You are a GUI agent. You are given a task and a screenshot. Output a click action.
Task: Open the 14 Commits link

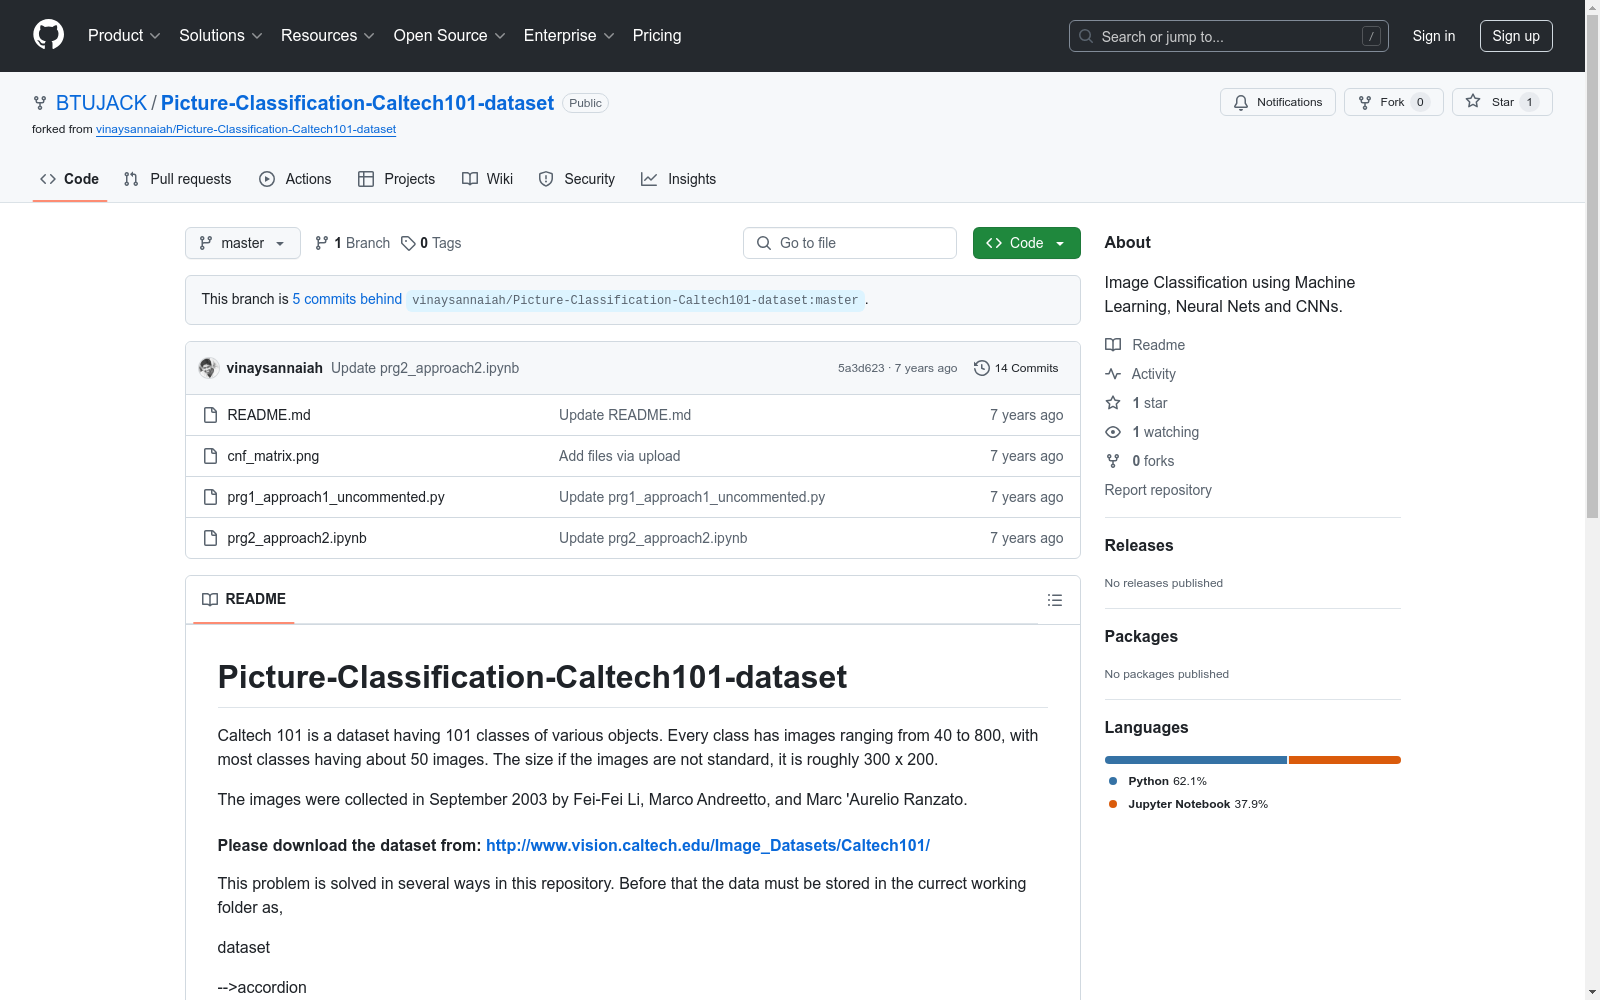tap(1016, 368)
